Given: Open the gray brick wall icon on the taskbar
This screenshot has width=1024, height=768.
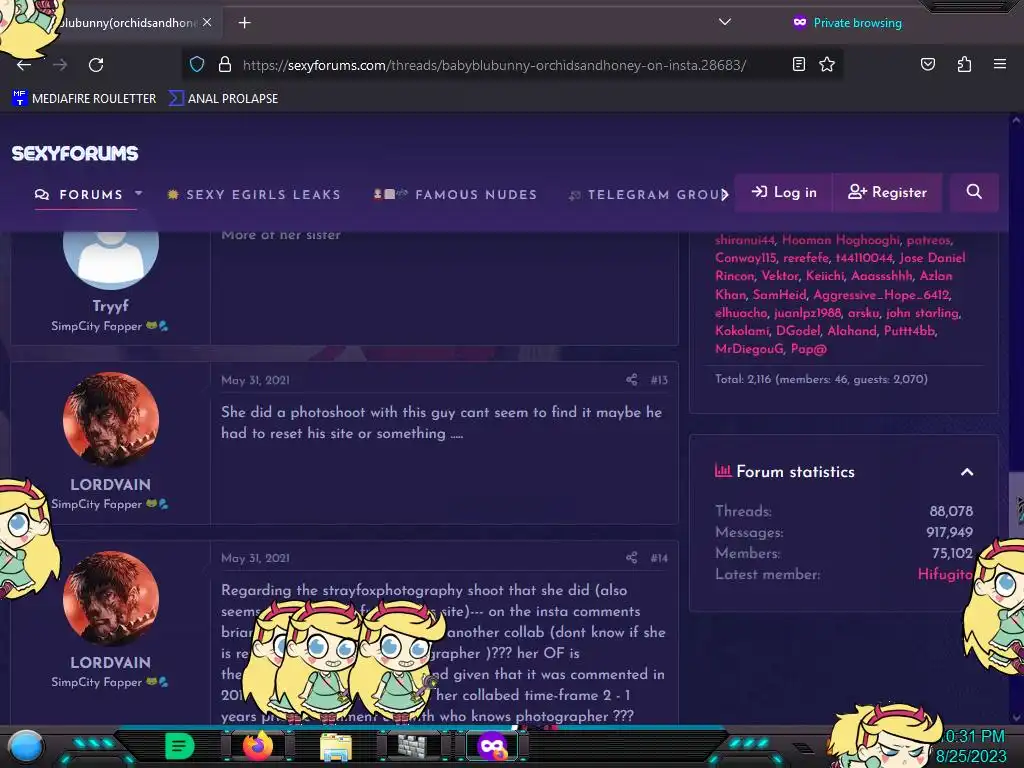Looking at the screenshot, I should tap(413, 746).
